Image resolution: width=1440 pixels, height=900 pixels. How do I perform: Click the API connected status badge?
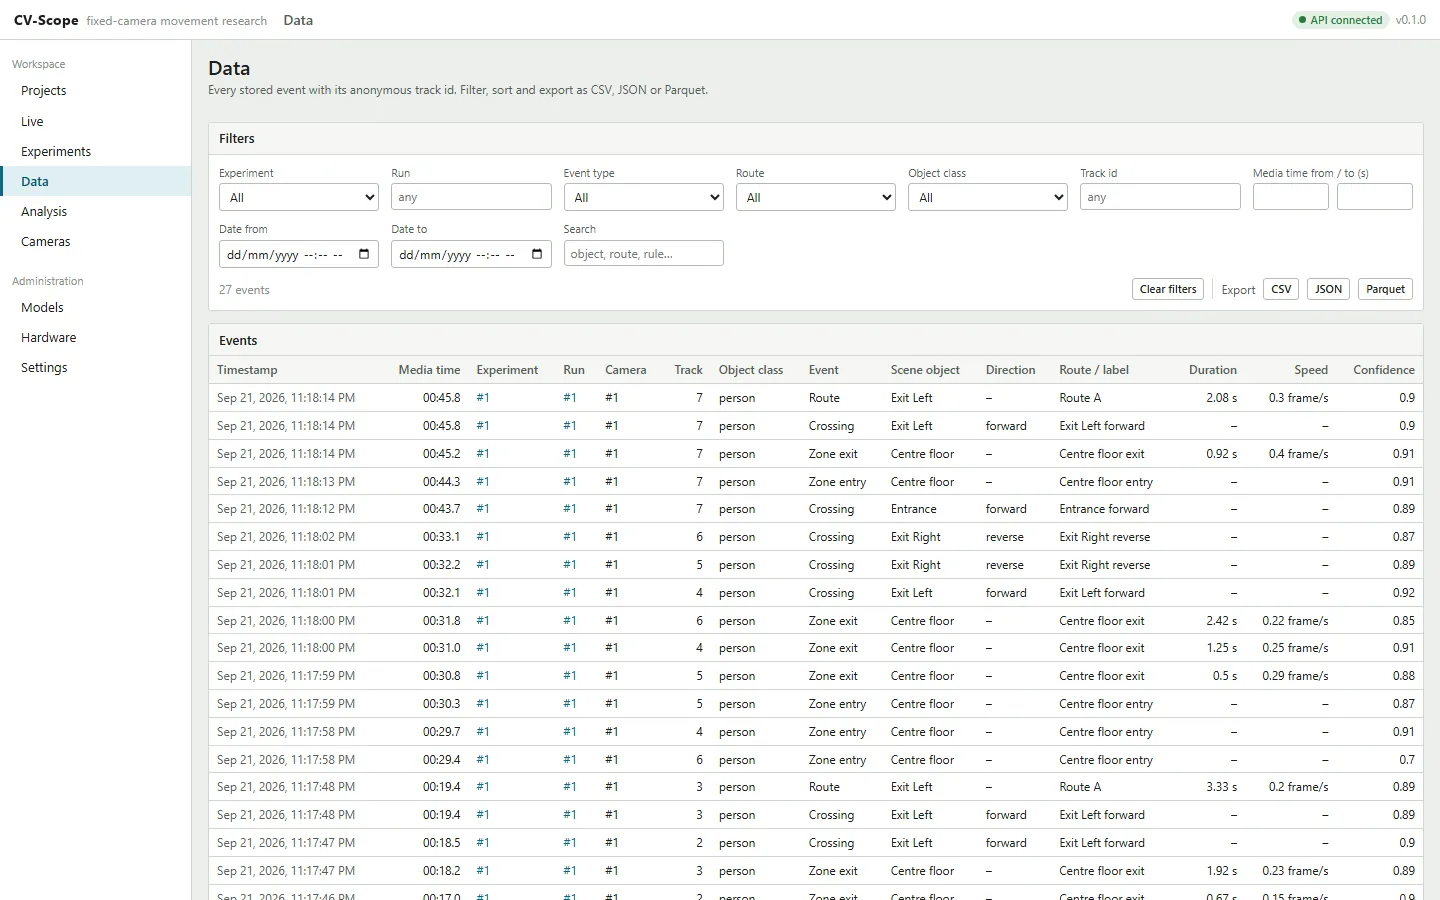click(x=1340, y=20)
